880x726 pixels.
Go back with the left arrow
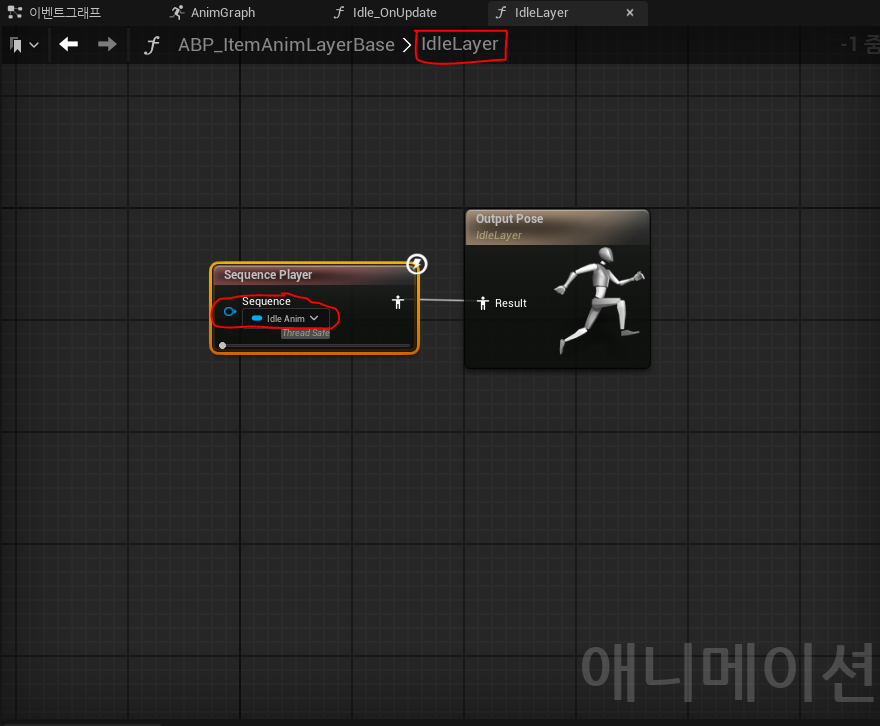point(68,44)
